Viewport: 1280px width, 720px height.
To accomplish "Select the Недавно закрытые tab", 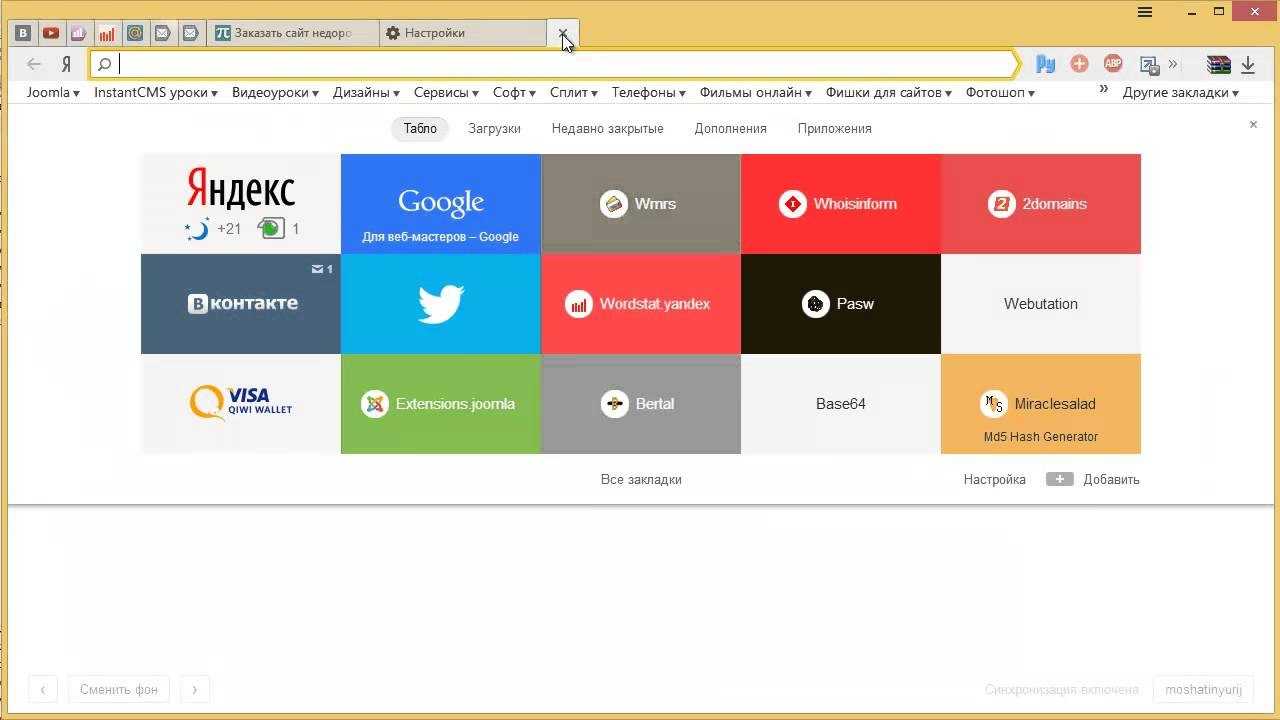I will [607, 128].
